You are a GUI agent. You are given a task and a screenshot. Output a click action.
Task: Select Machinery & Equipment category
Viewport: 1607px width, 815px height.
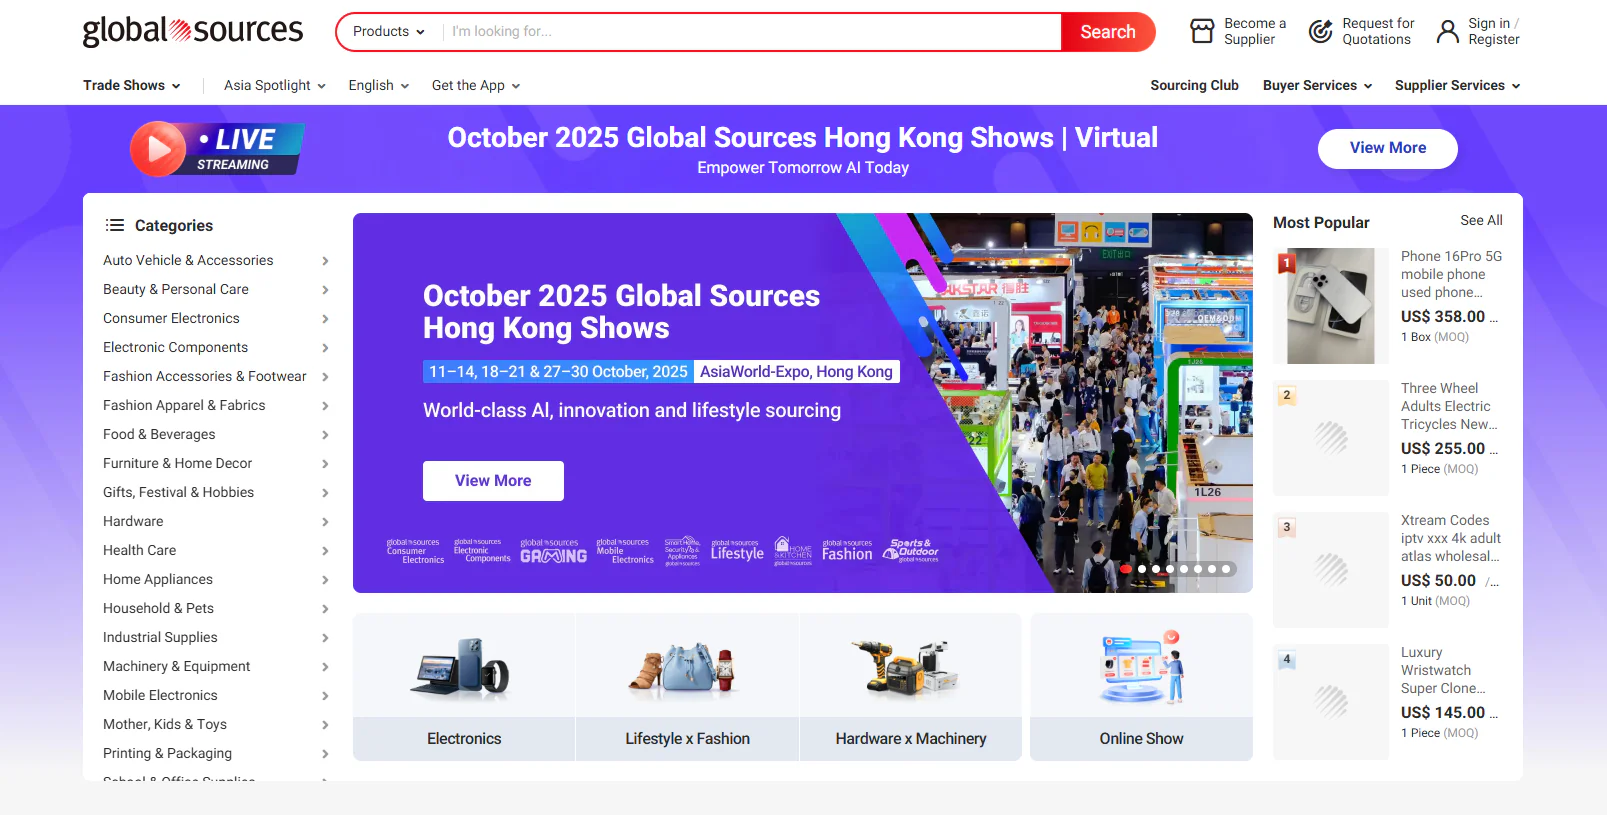click(176, 666)
